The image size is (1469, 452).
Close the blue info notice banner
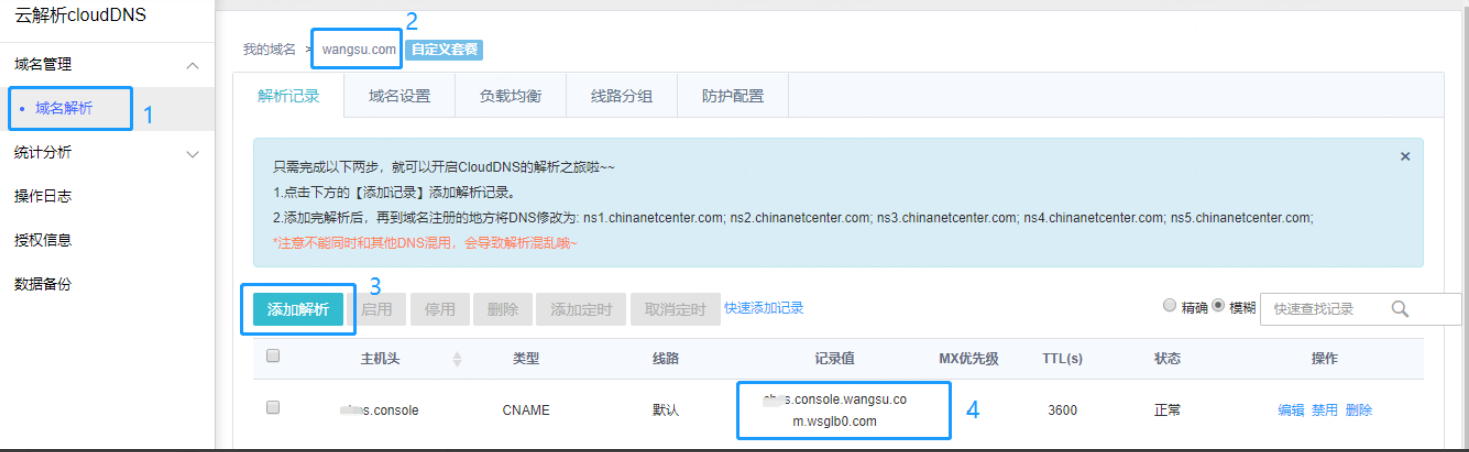[1405, 156]
